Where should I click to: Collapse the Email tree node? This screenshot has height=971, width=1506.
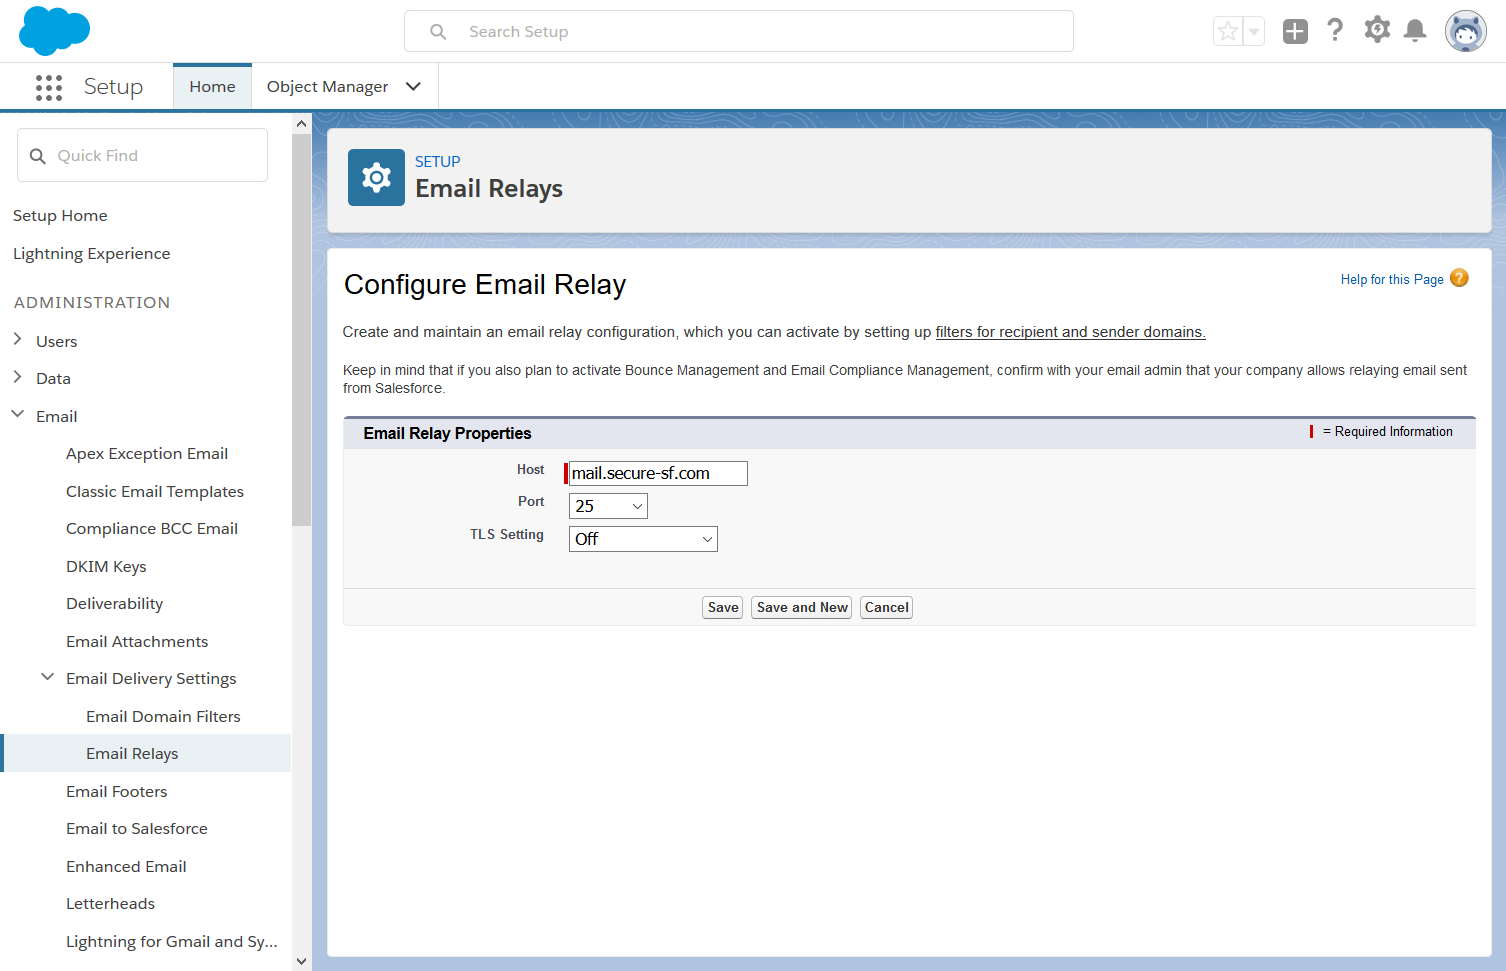17,414
